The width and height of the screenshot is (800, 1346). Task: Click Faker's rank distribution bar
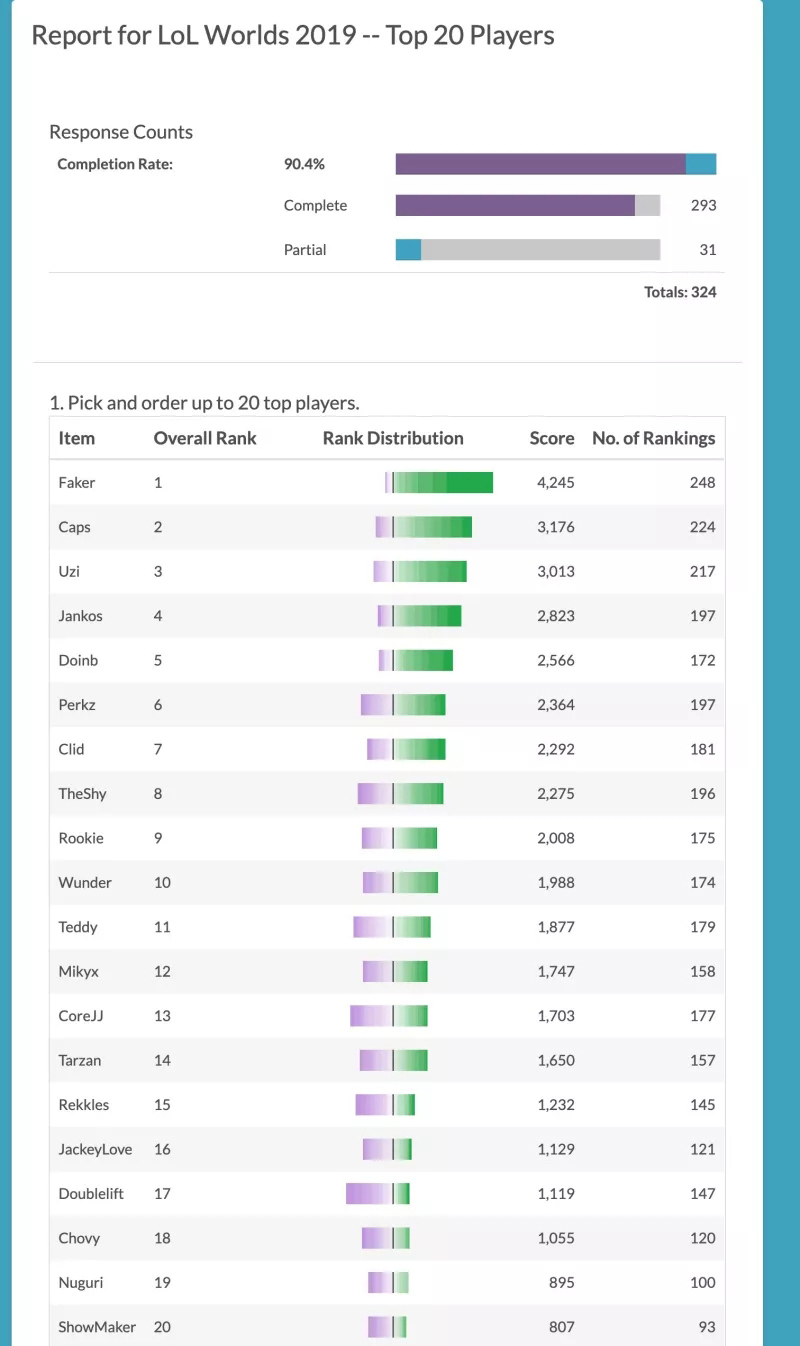439,483
